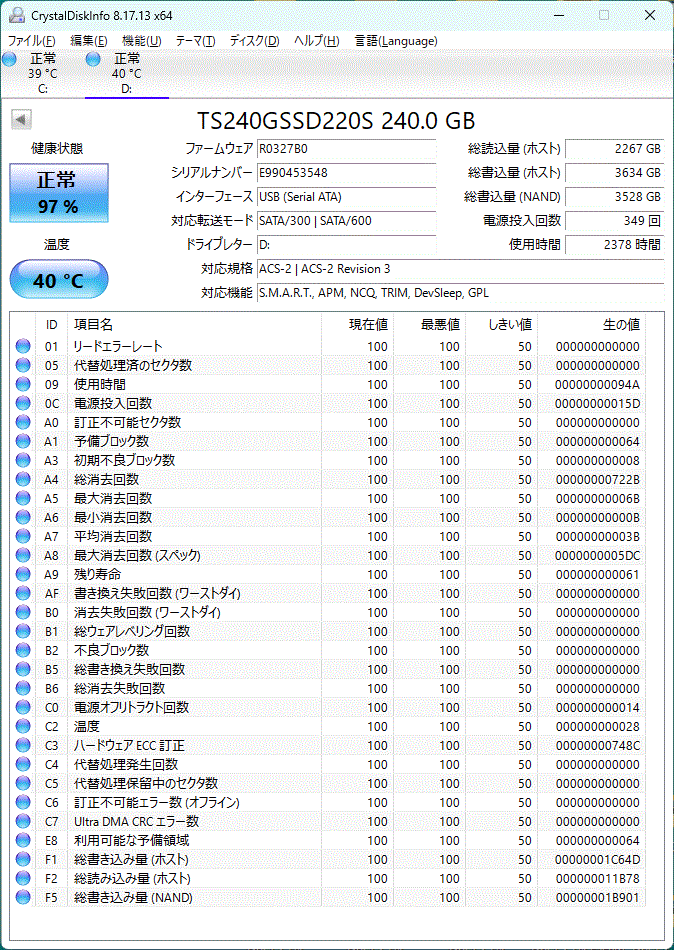Select the 書き換え失敗回数 (ワーストダイ) row name
The height and width of the screenshot is (950, 674).
tap(157, 594)
